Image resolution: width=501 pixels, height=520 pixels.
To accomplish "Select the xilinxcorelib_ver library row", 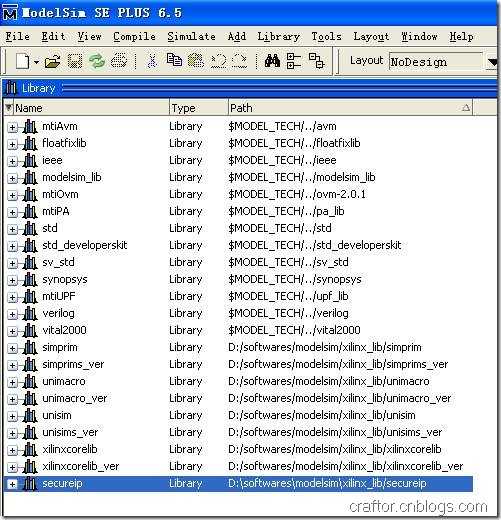I will (x=238, y=466).
